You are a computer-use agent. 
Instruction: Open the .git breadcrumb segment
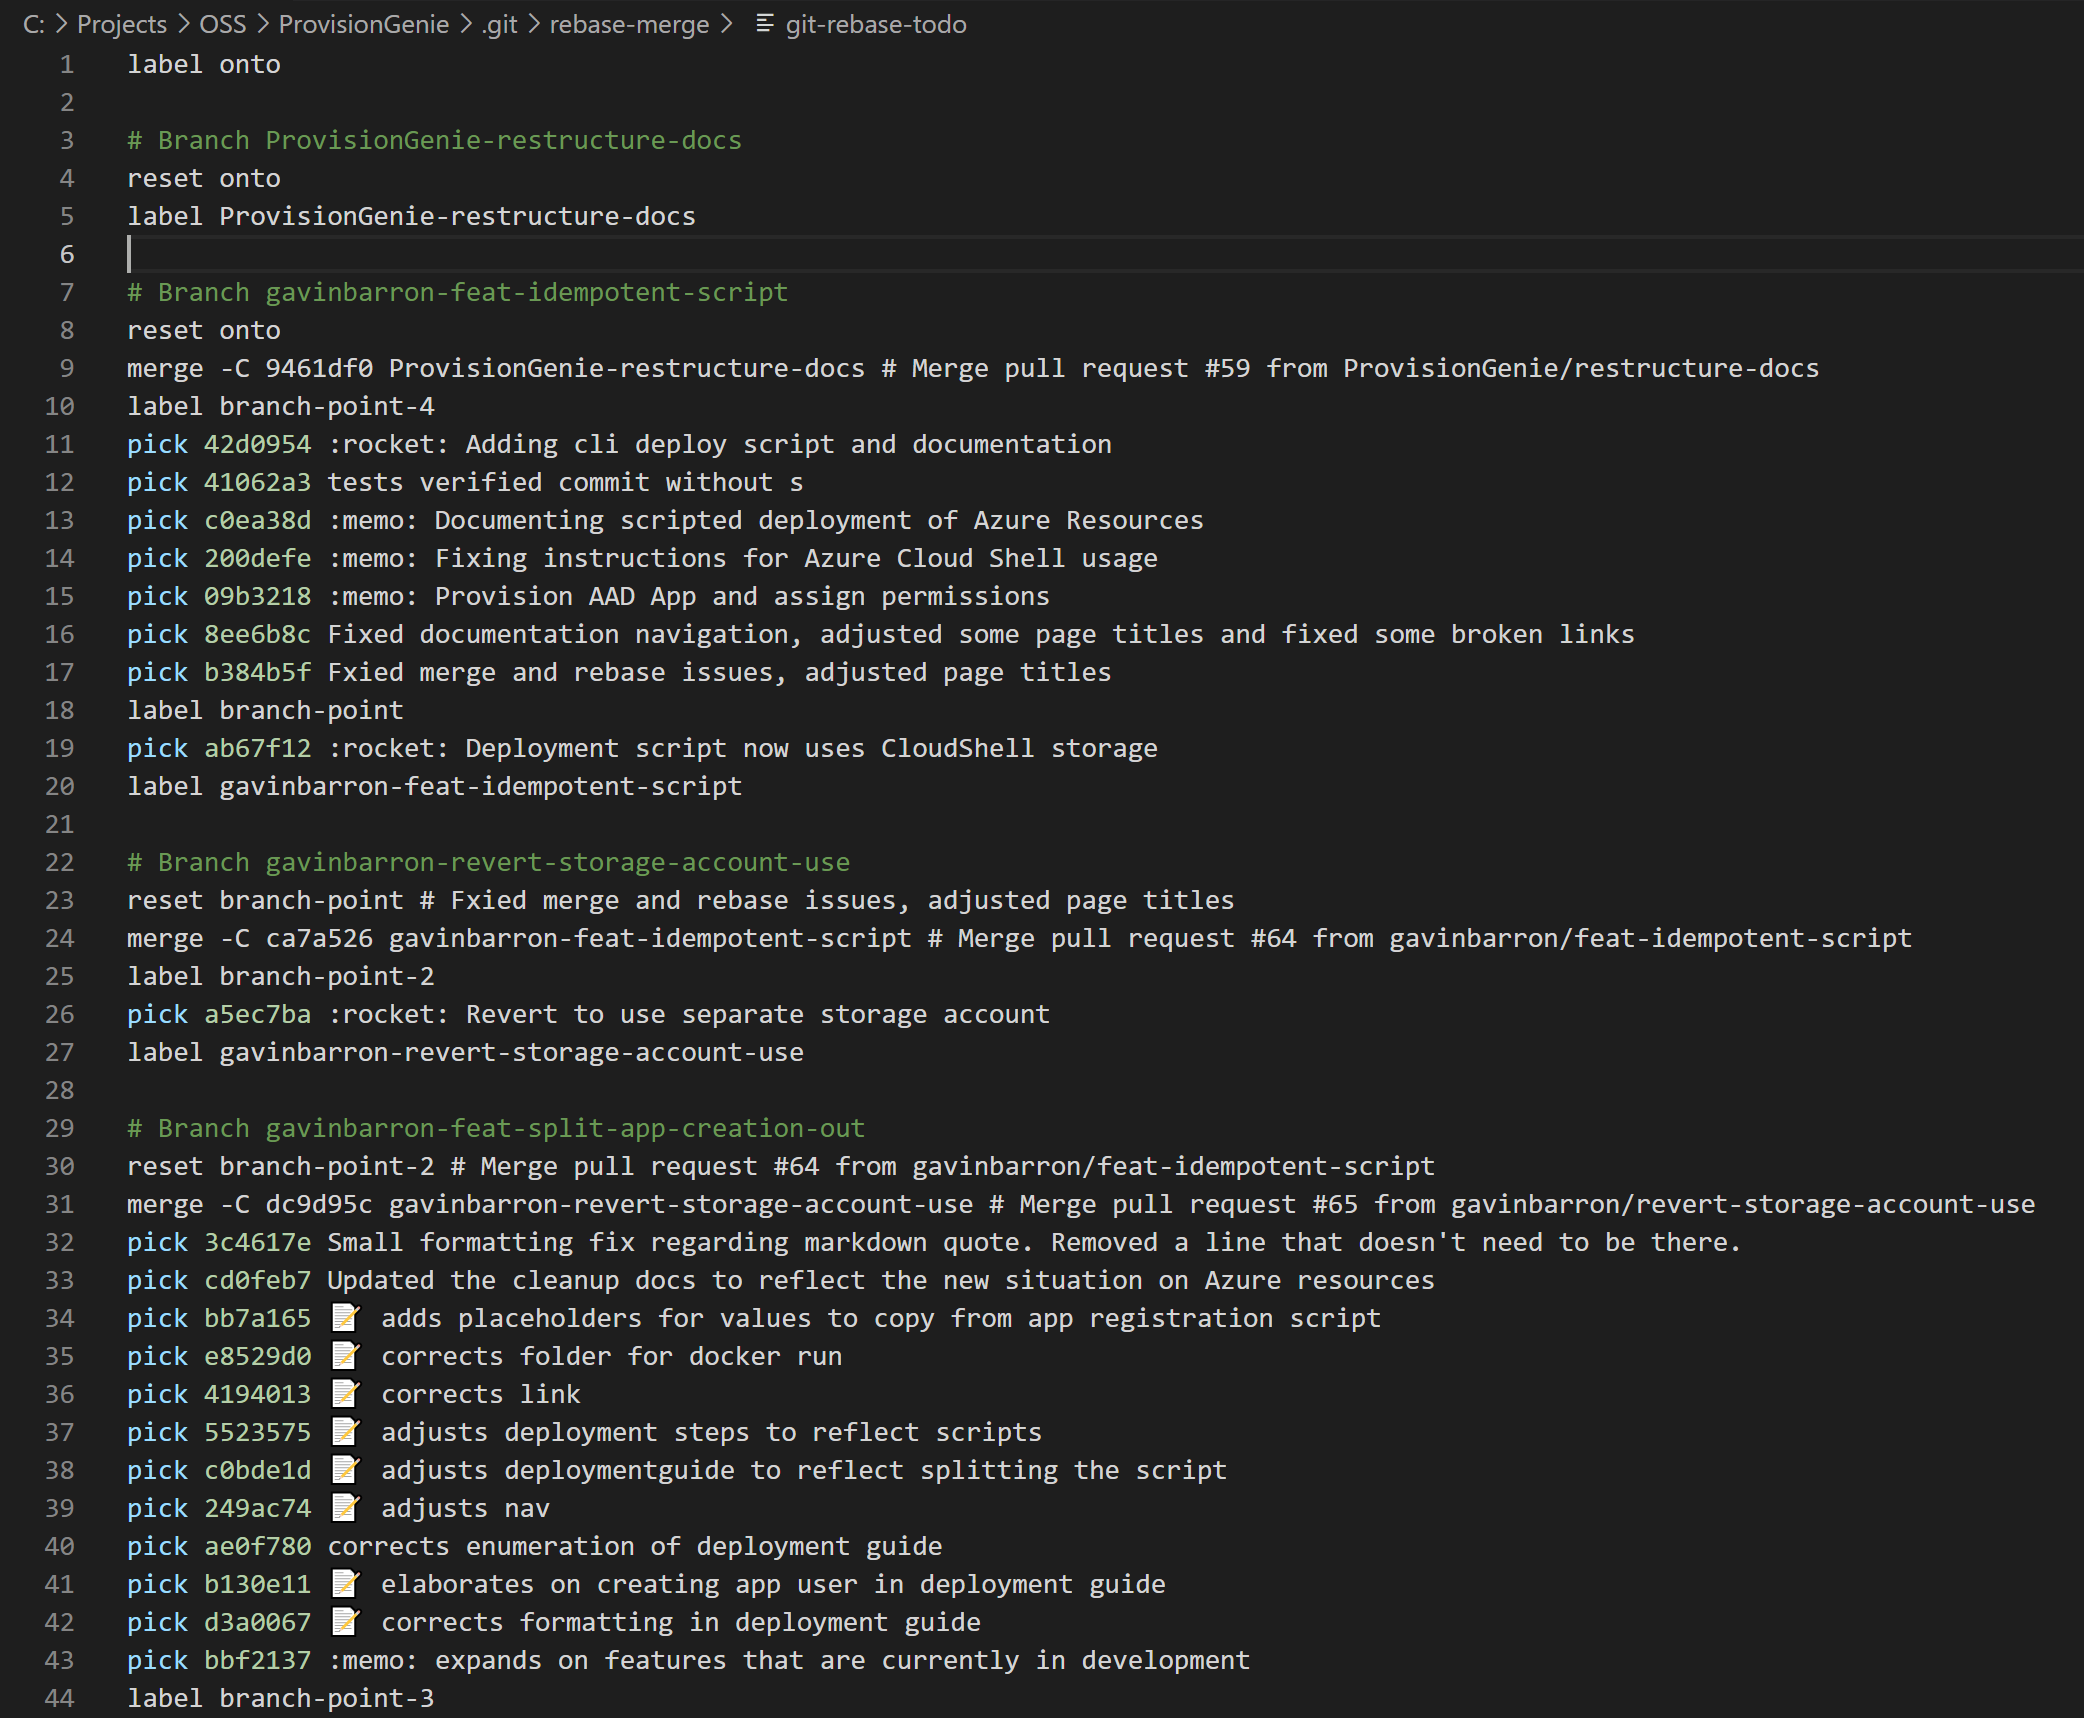[499, 24]
